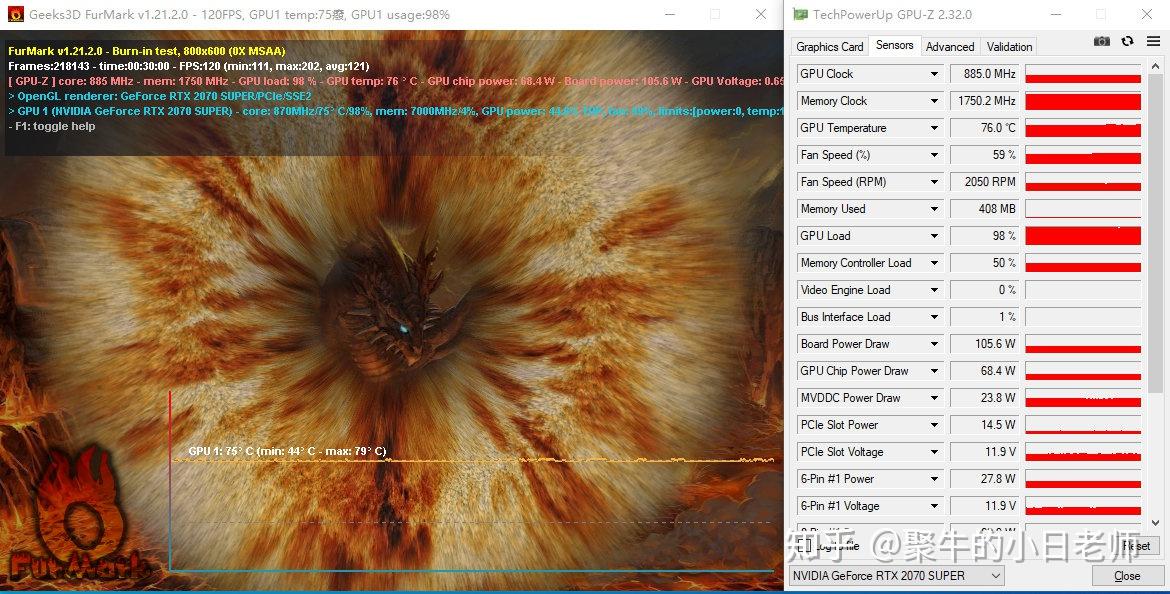Expand the Bus Interface Load dropdown

[x=934, y=316]
